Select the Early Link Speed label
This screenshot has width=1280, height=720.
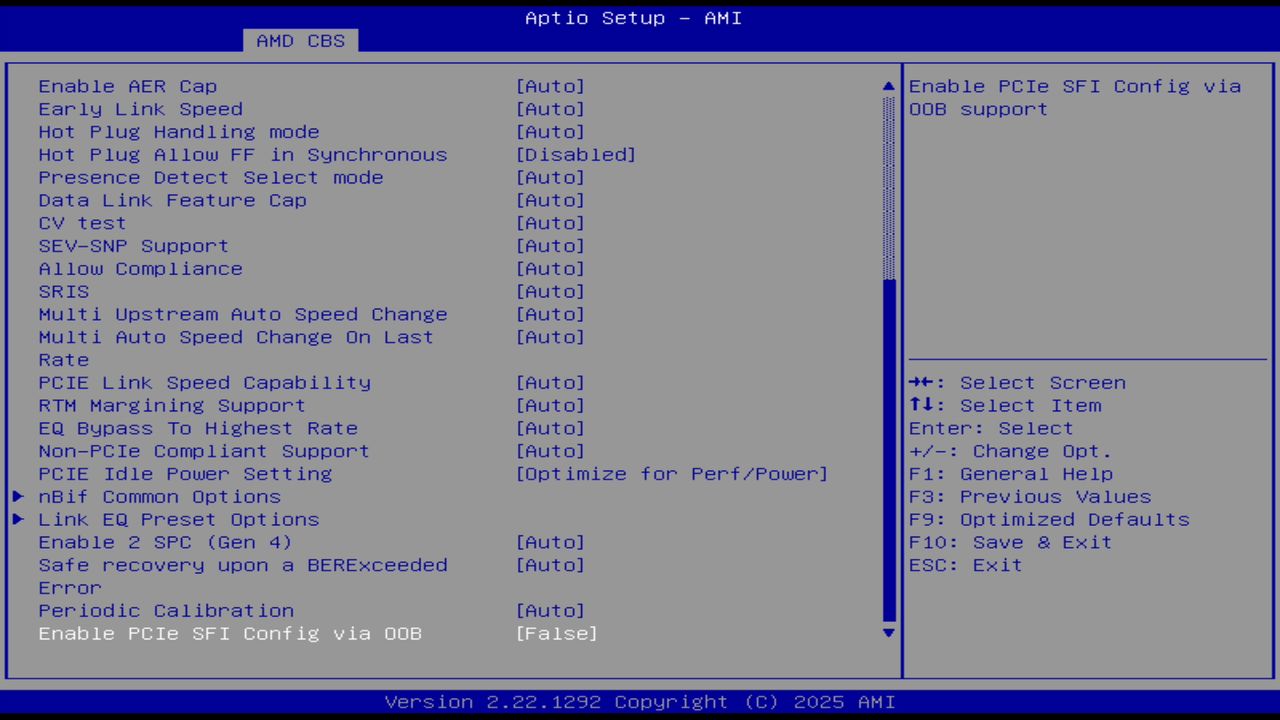click(x=141, y=109)
